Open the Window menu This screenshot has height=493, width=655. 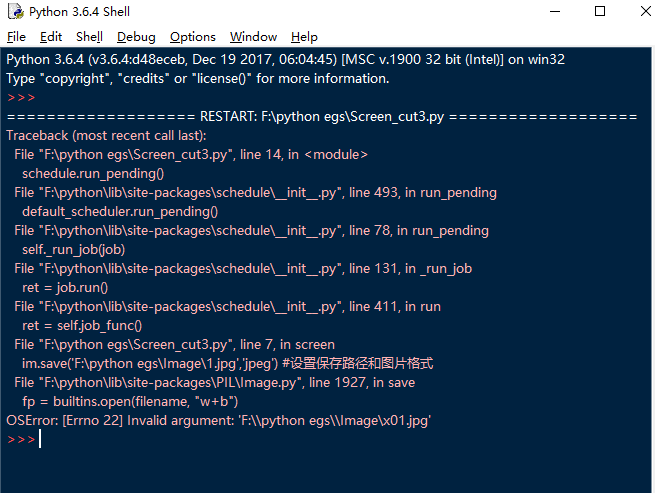[253, 37]
